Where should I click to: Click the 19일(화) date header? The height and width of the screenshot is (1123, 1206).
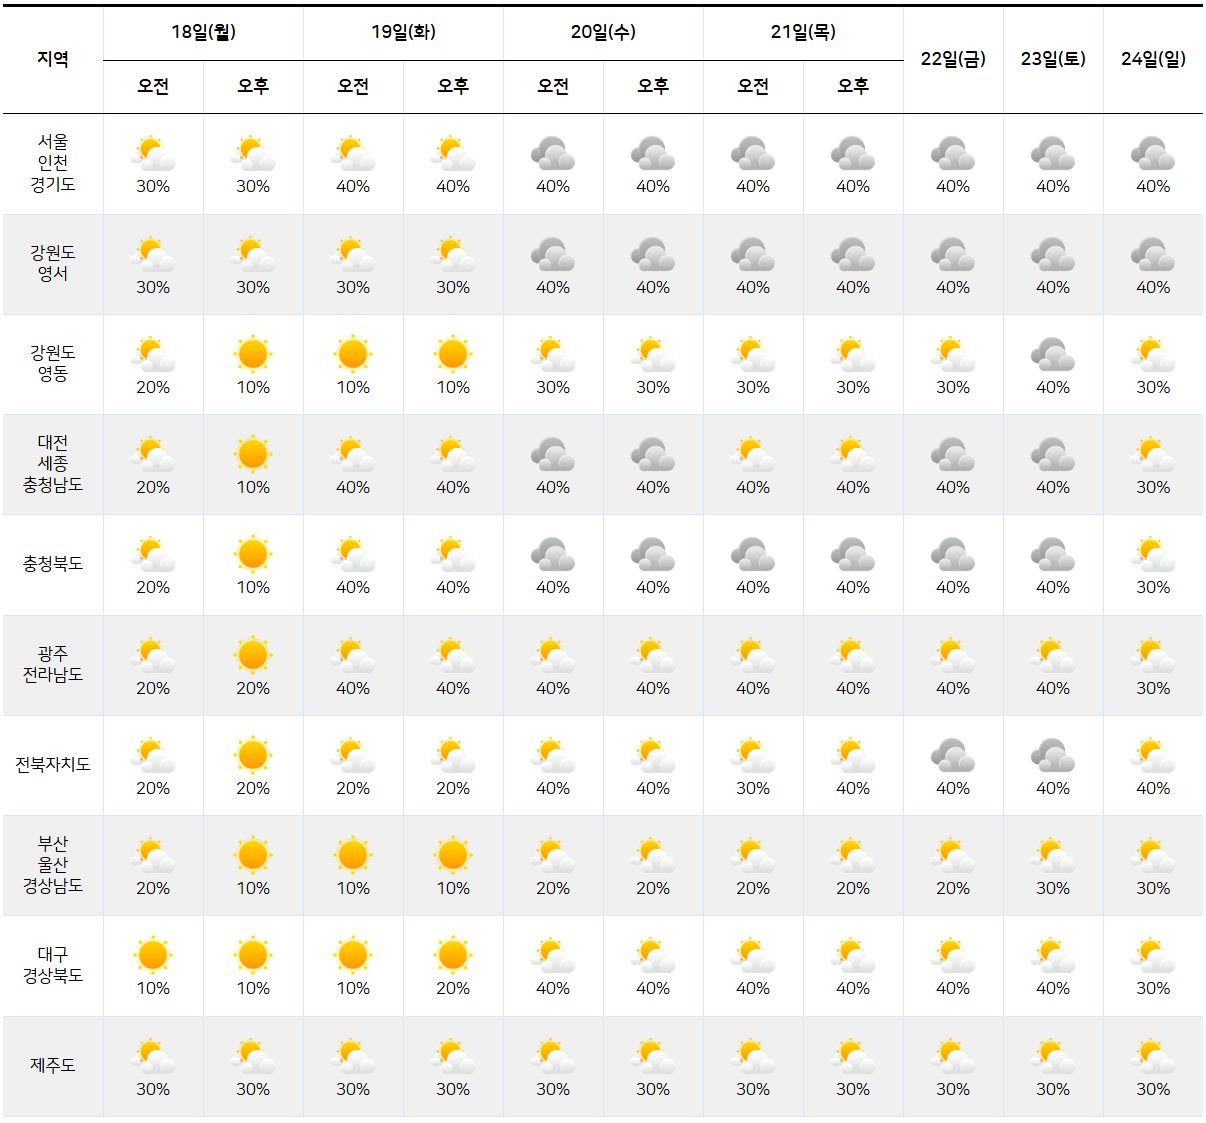click(x=403, y=32)
